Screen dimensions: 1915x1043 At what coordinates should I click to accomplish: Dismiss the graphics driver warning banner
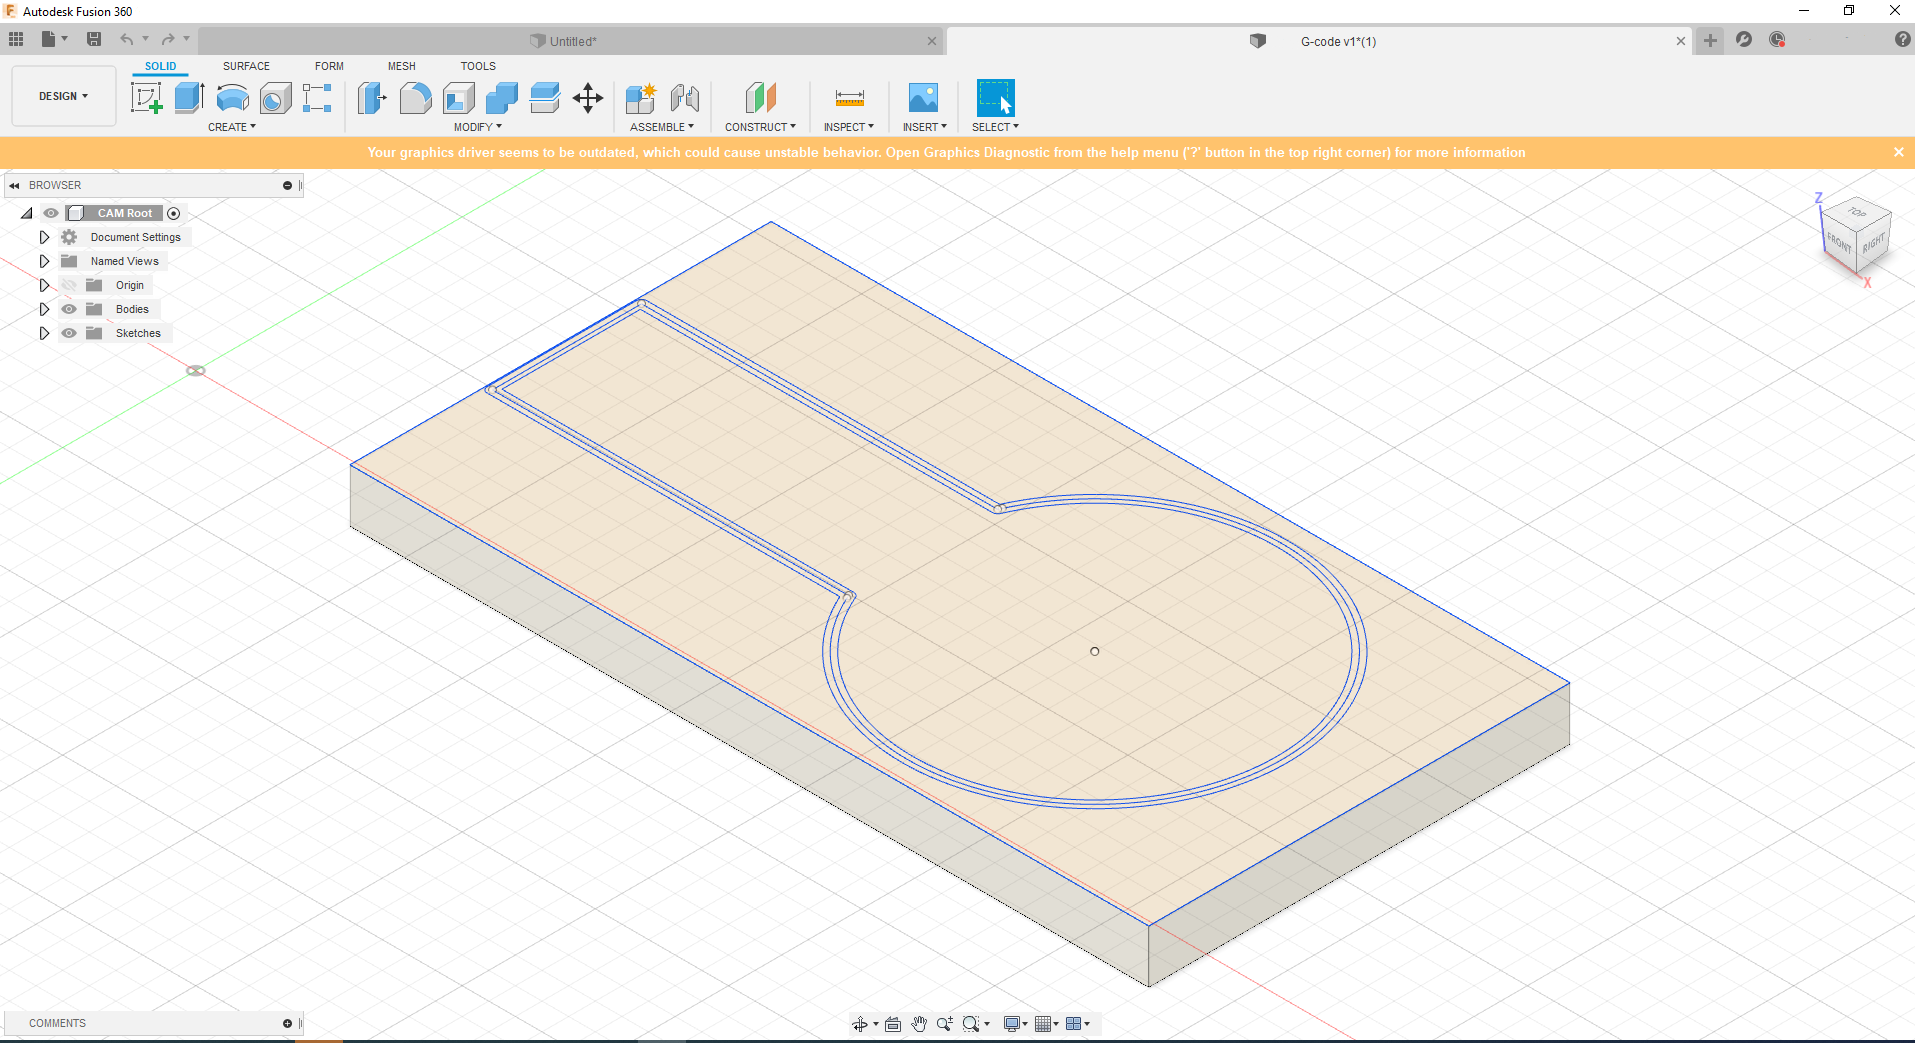point(1898,152)
